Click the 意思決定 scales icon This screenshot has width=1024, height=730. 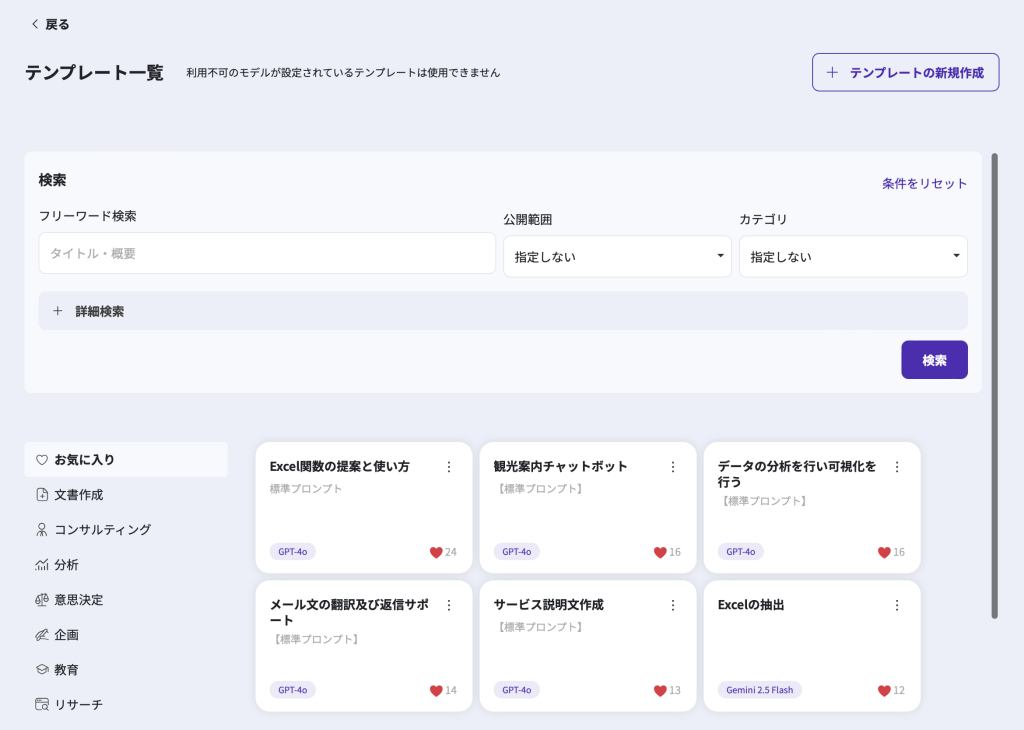(x=42, y=600)
